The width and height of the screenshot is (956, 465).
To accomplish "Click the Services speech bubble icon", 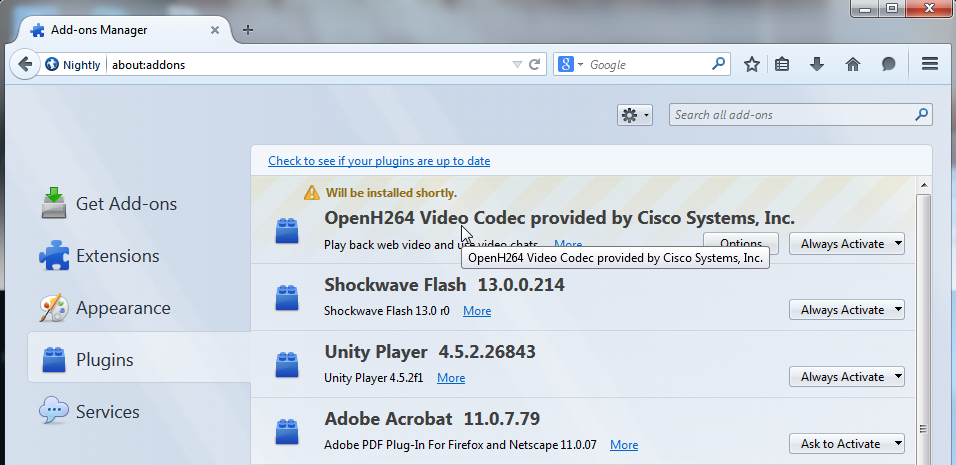I will [54, 411].
